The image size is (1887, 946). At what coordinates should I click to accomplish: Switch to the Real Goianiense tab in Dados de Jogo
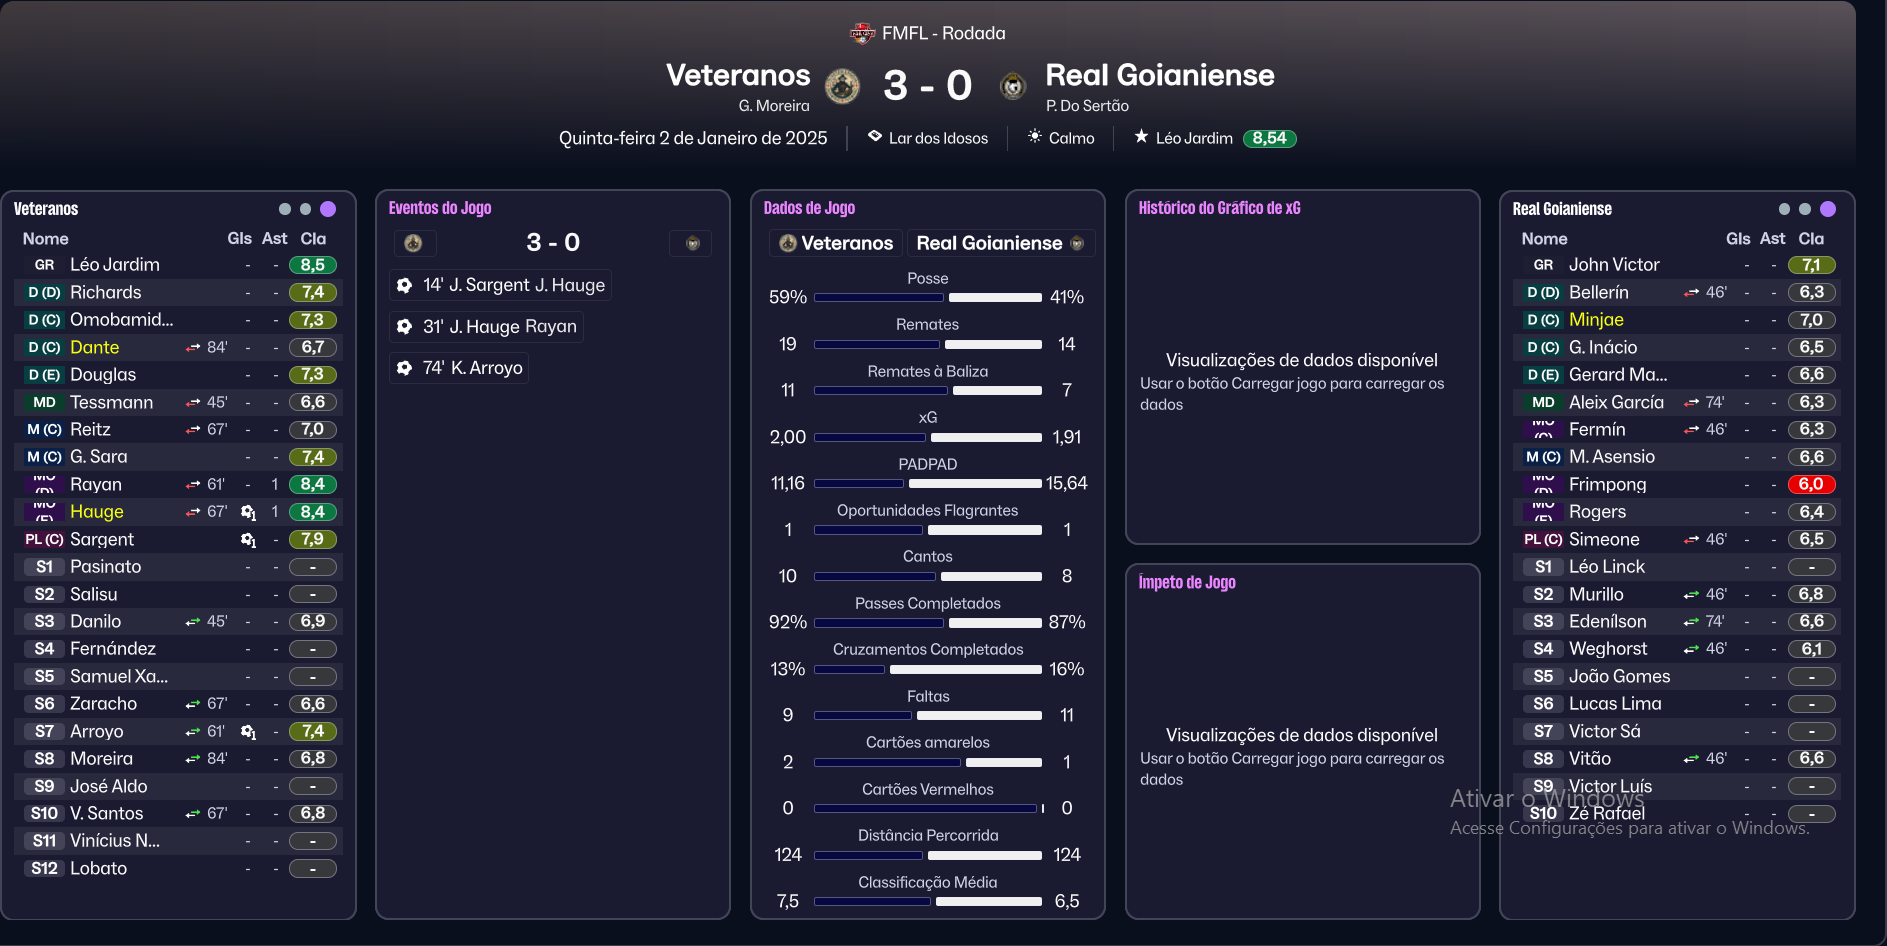pyautogui.click(x=999, y=243)
